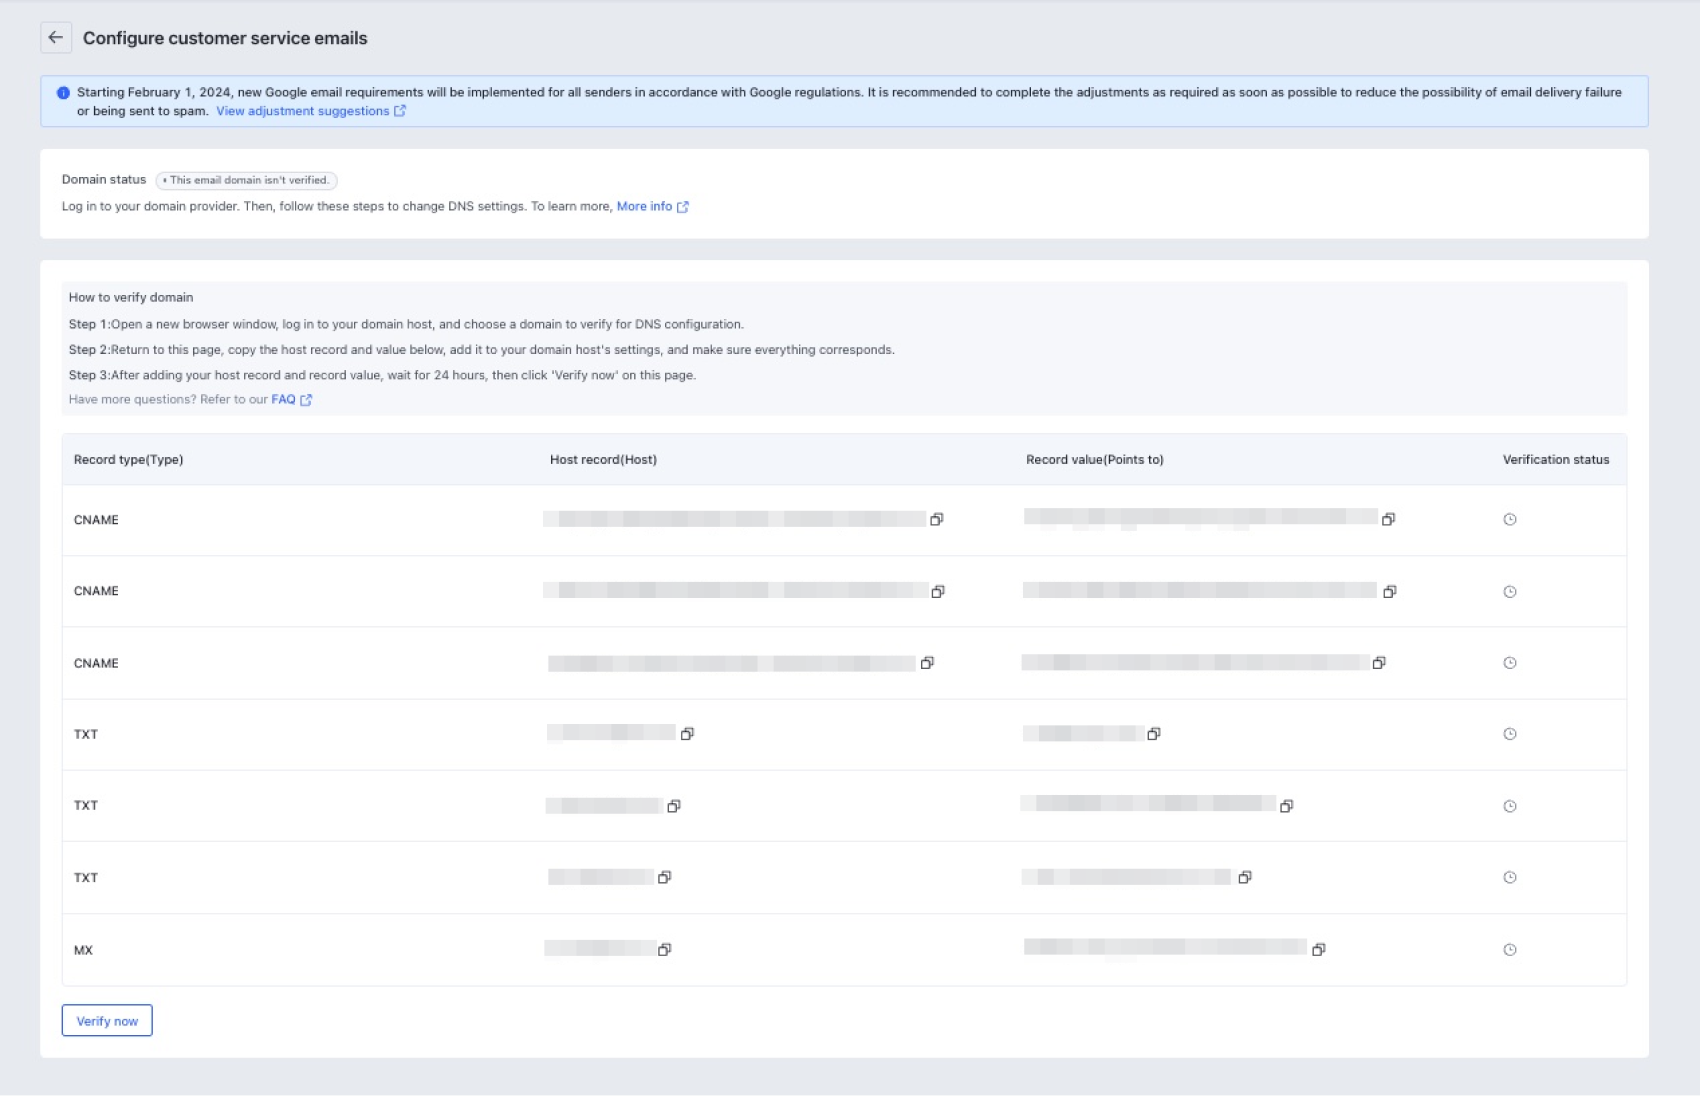Copy the third CNAME record value
This screenshot has width=1700, height=1096.
(x=1379, y=663)
